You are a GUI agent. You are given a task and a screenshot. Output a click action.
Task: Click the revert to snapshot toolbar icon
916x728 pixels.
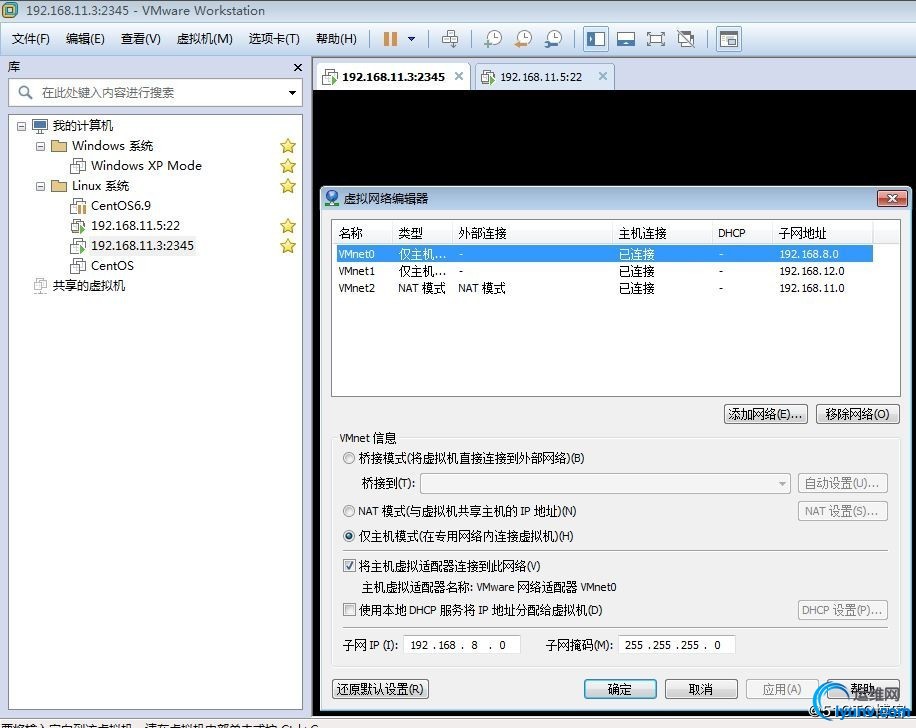pos(523,39)
